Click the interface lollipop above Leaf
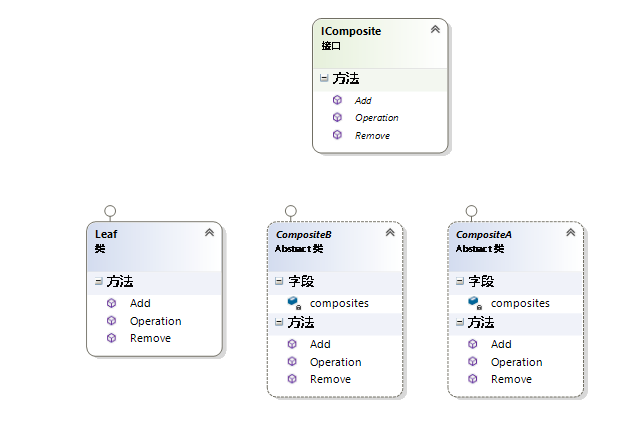This screenshot has height=426, width=632. (x=110, y=211)
